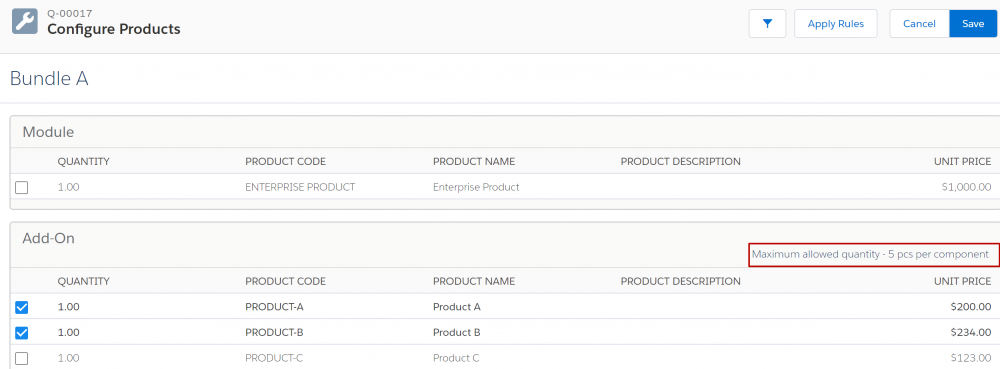Edit quantity field for Product A
The image size is (1000, 369).
tap(68, 307)
